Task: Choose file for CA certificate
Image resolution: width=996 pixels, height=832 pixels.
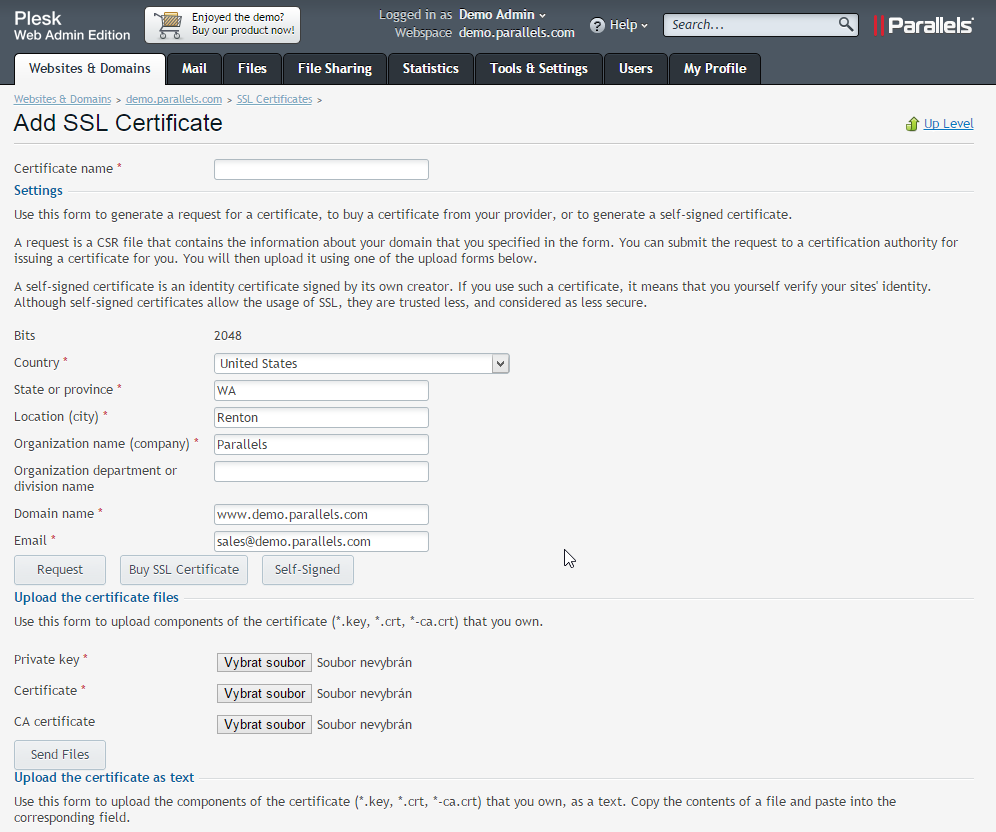Action: pos(264,725)
